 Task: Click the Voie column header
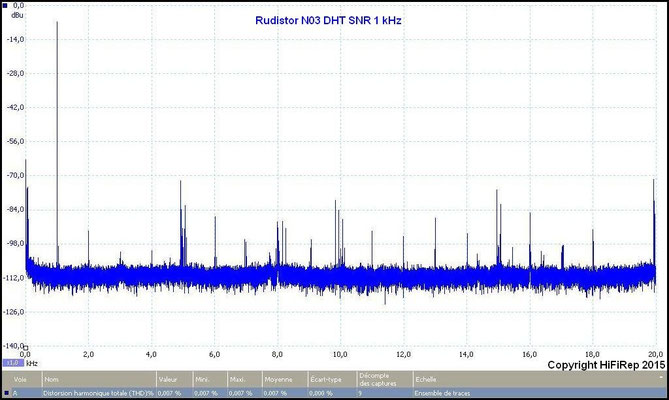click(19, 380)
